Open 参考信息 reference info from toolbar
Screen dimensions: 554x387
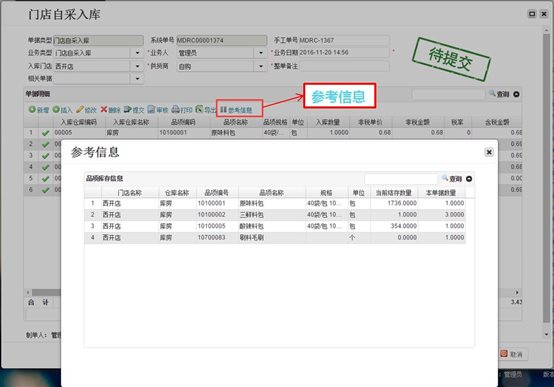pos(236,110)
